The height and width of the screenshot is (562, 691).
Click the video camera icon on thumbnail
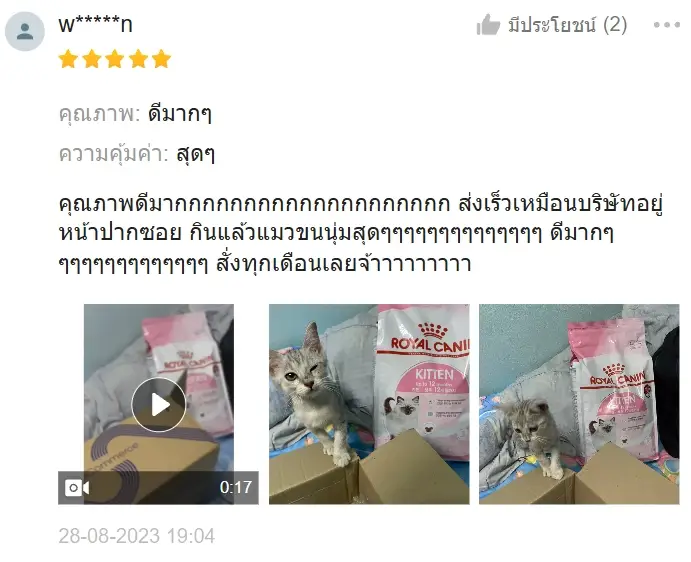(x=77, y=488)
